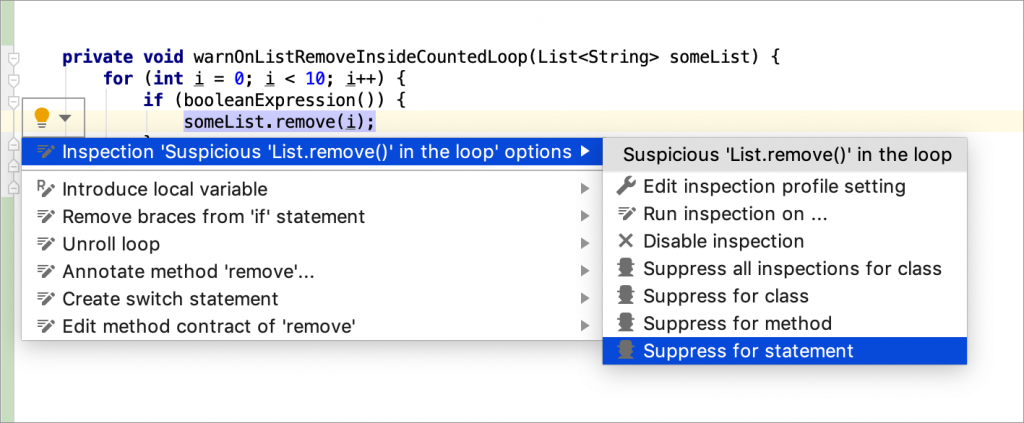The image size is (1024, 423).
Task: Click the highlighted someList.remove(i) code line
Action: (280, 122)
